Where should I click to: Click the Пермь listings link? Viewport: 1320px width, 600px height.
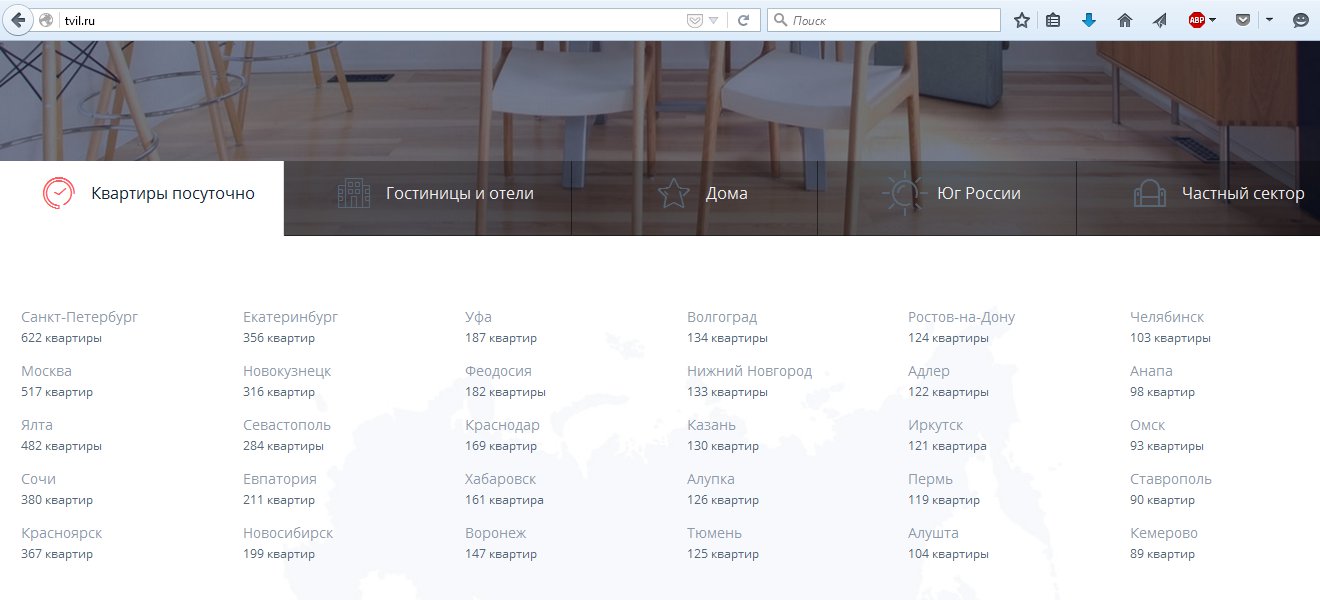(x=930, y=479)
